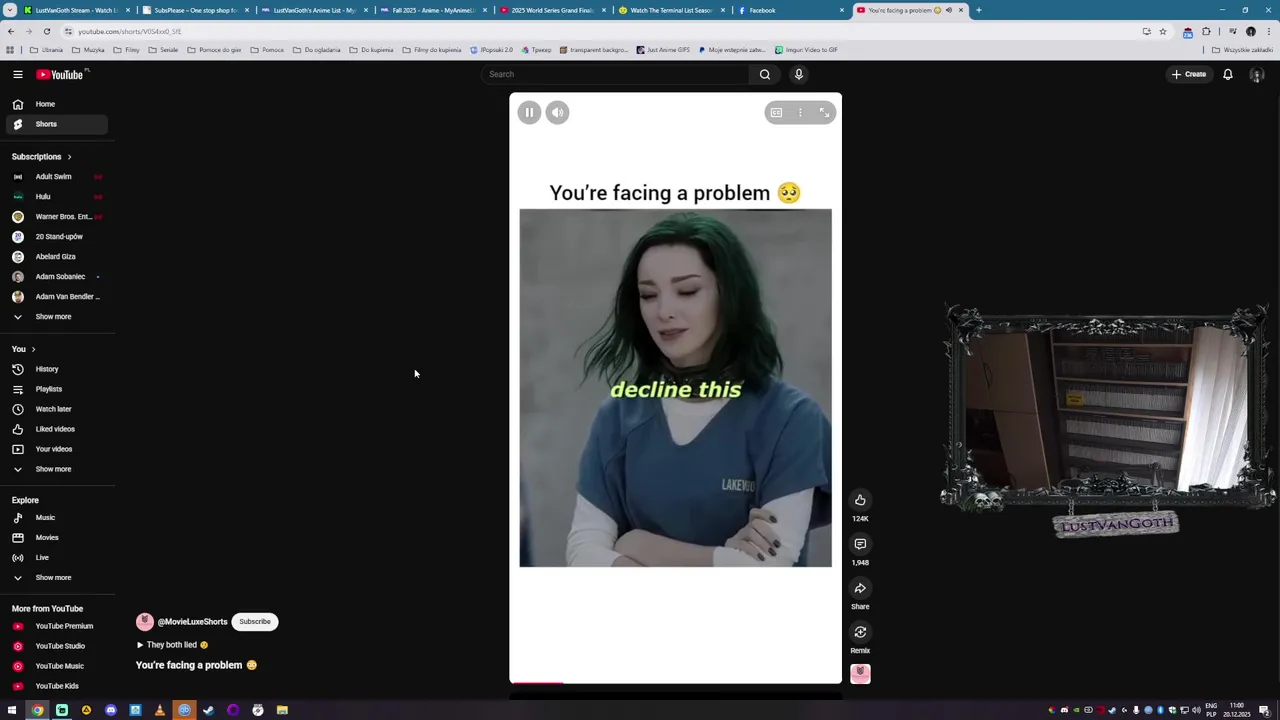Focus the YouTube search field

point(615,74)
